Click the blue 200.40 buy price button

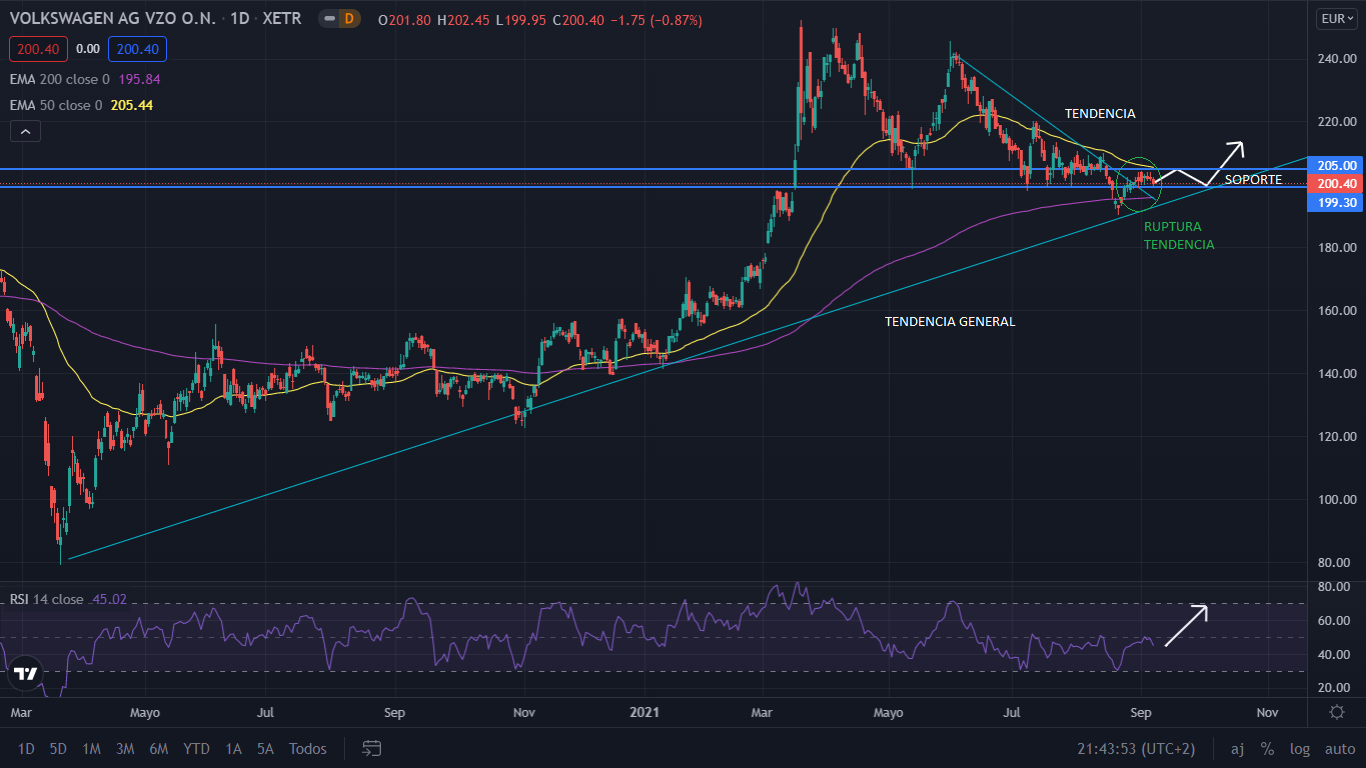click(138, 48)
